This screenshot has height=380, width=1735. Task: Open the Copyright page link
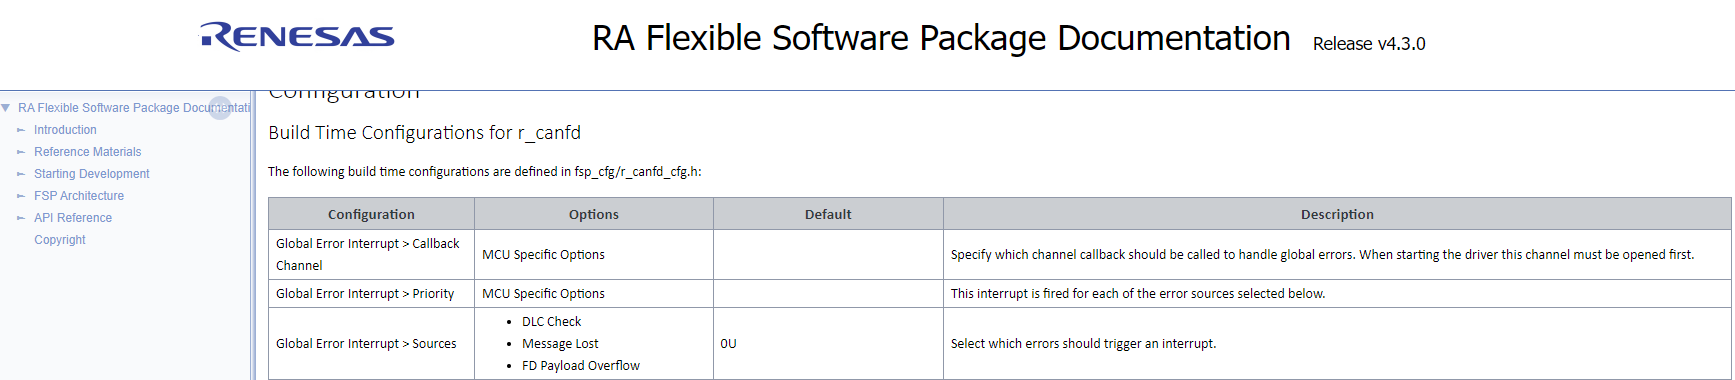[60, 240]
